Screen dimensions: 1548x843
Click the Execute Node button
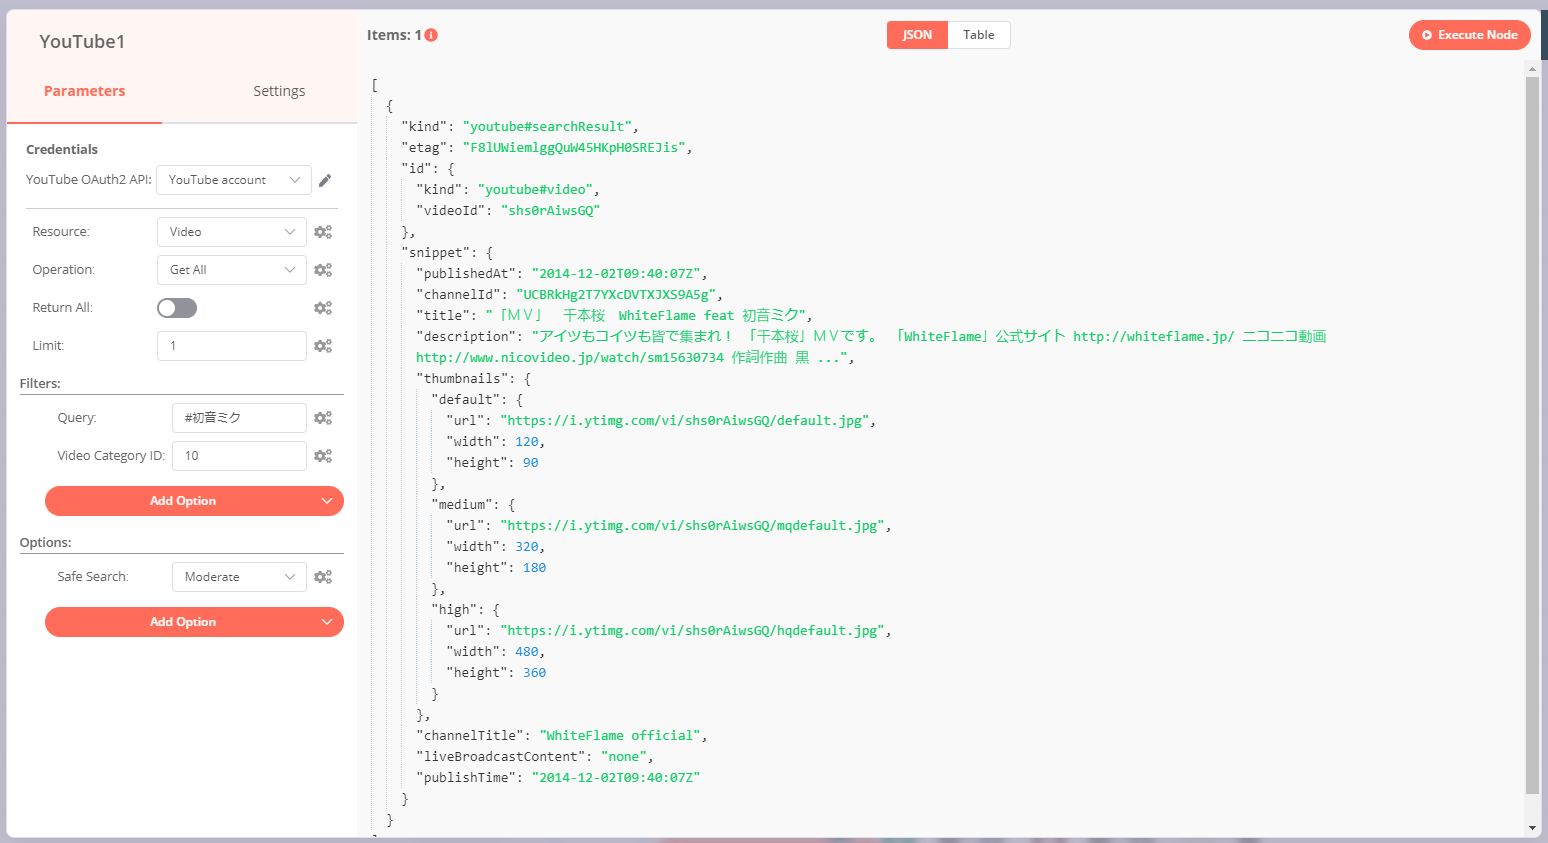pyautogui.click(x=1469, y=35)
